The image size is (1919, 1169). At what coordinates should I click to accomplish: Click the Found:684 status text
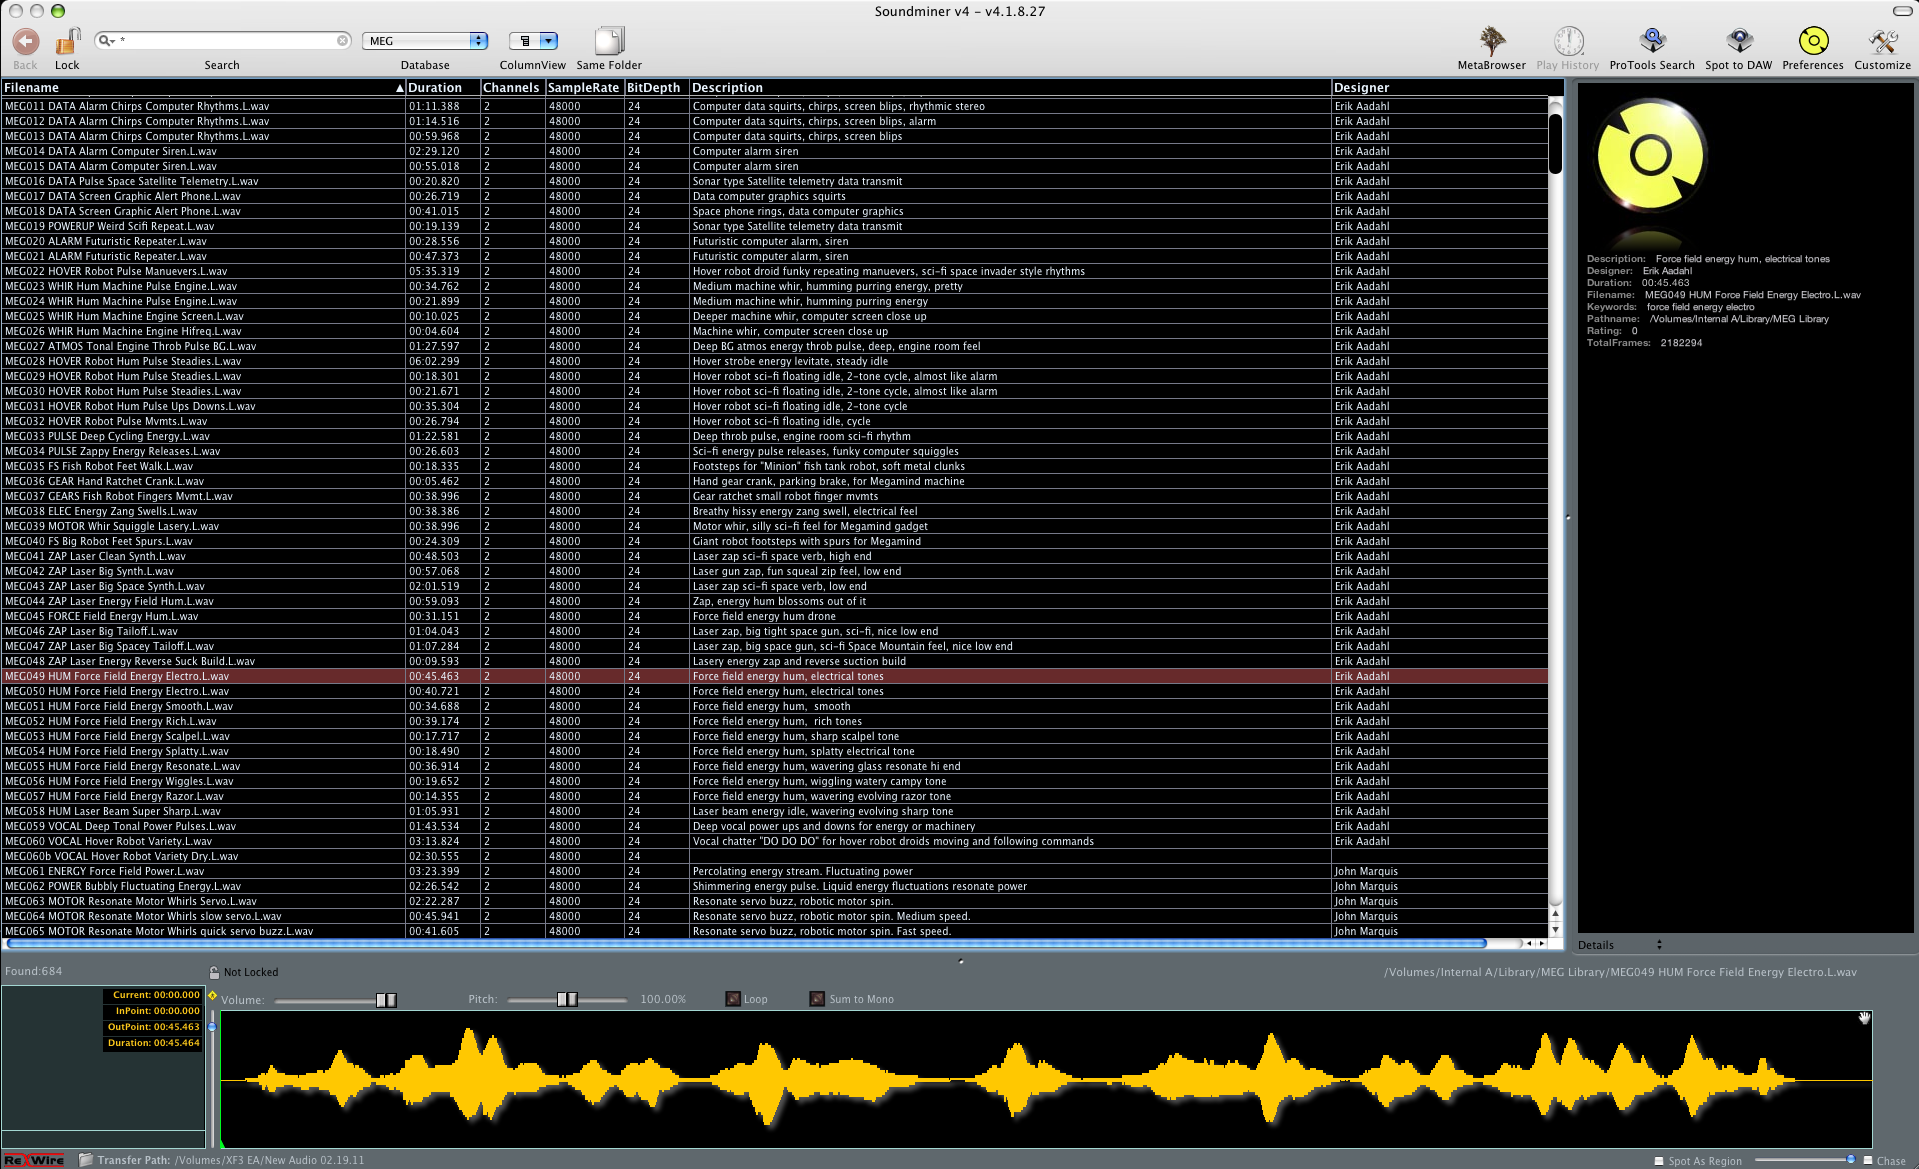coord(33,971)
